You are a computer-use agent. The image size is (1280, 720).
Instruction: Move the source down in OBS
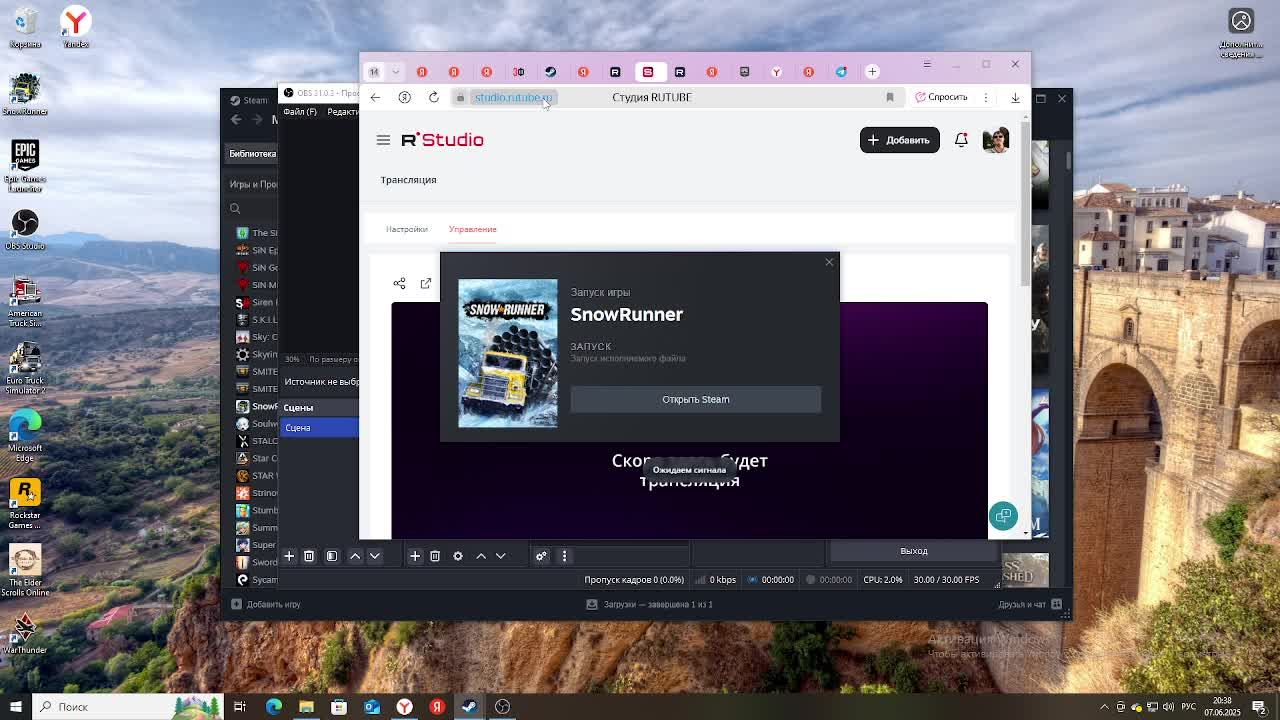[x=501, y=556]
